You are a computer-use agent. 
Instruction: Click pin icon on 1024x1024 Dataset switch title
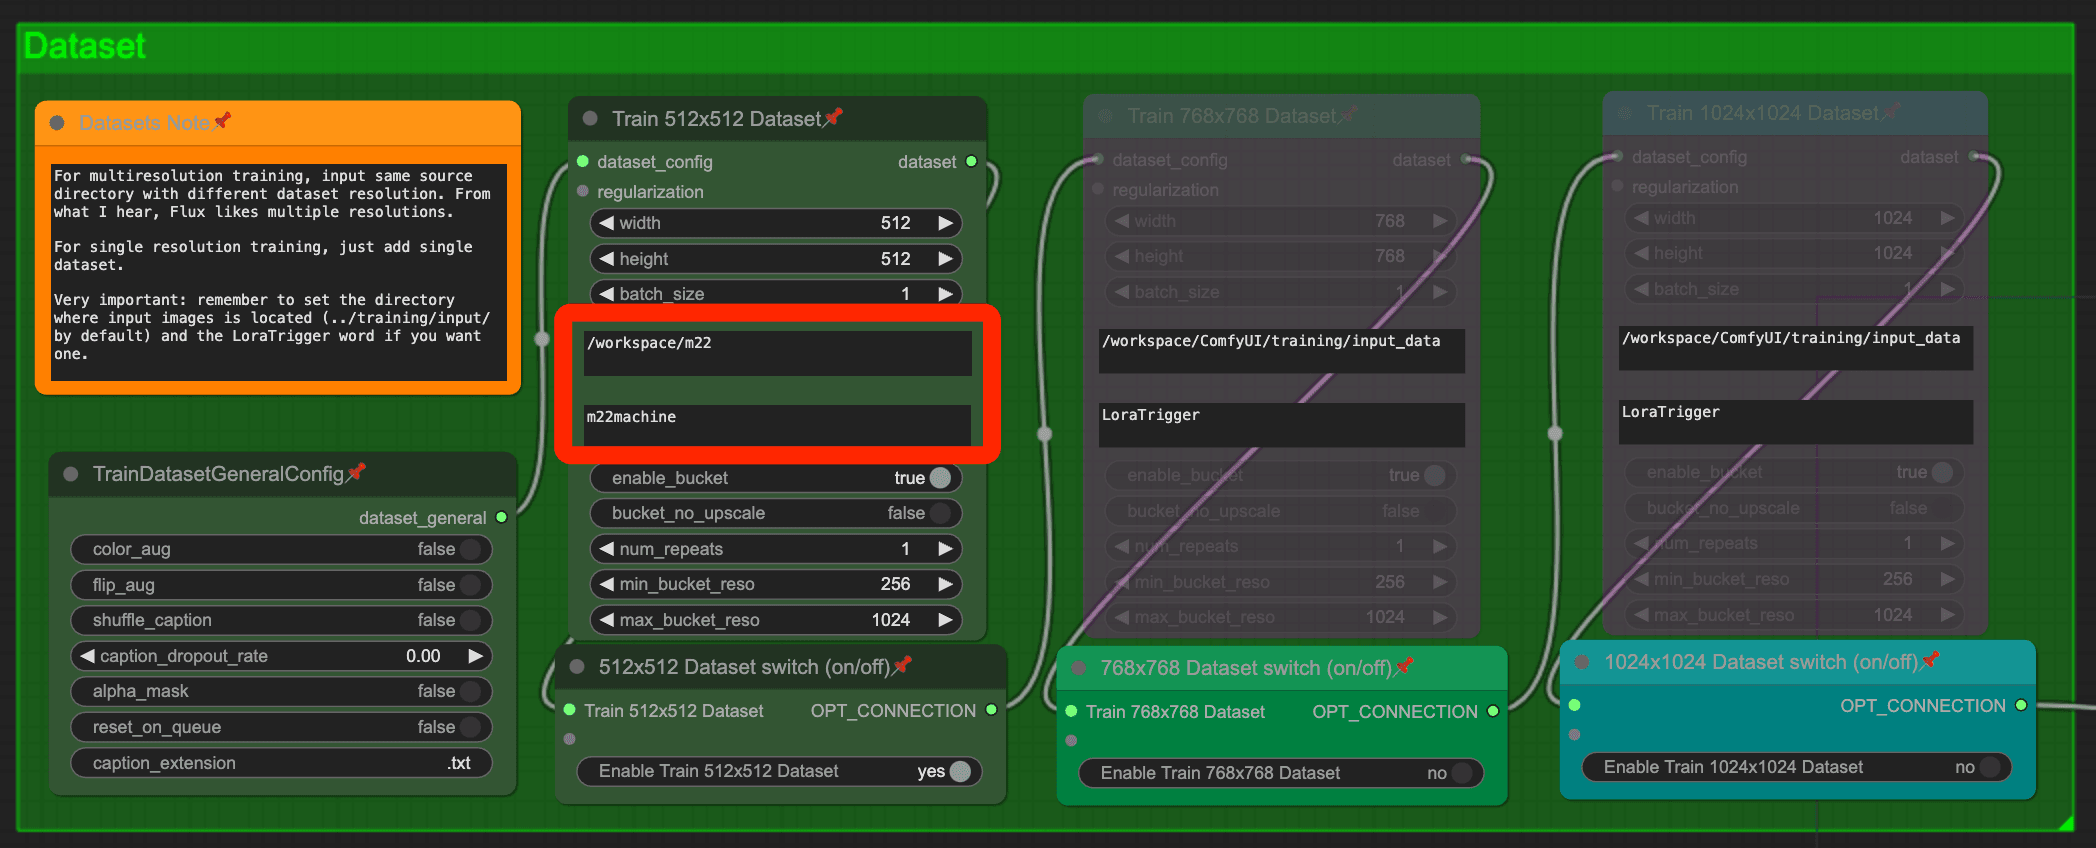click(1931, 660)
